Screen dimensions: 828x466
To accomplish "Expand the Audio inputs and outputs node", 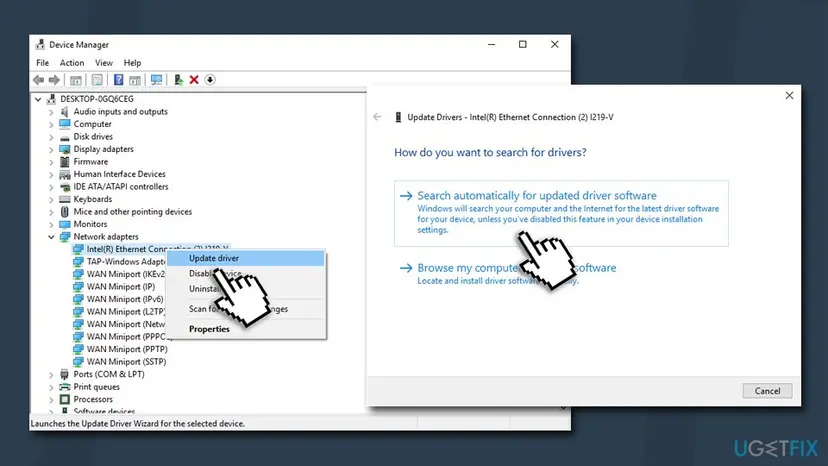I will [x=51, y=111].
